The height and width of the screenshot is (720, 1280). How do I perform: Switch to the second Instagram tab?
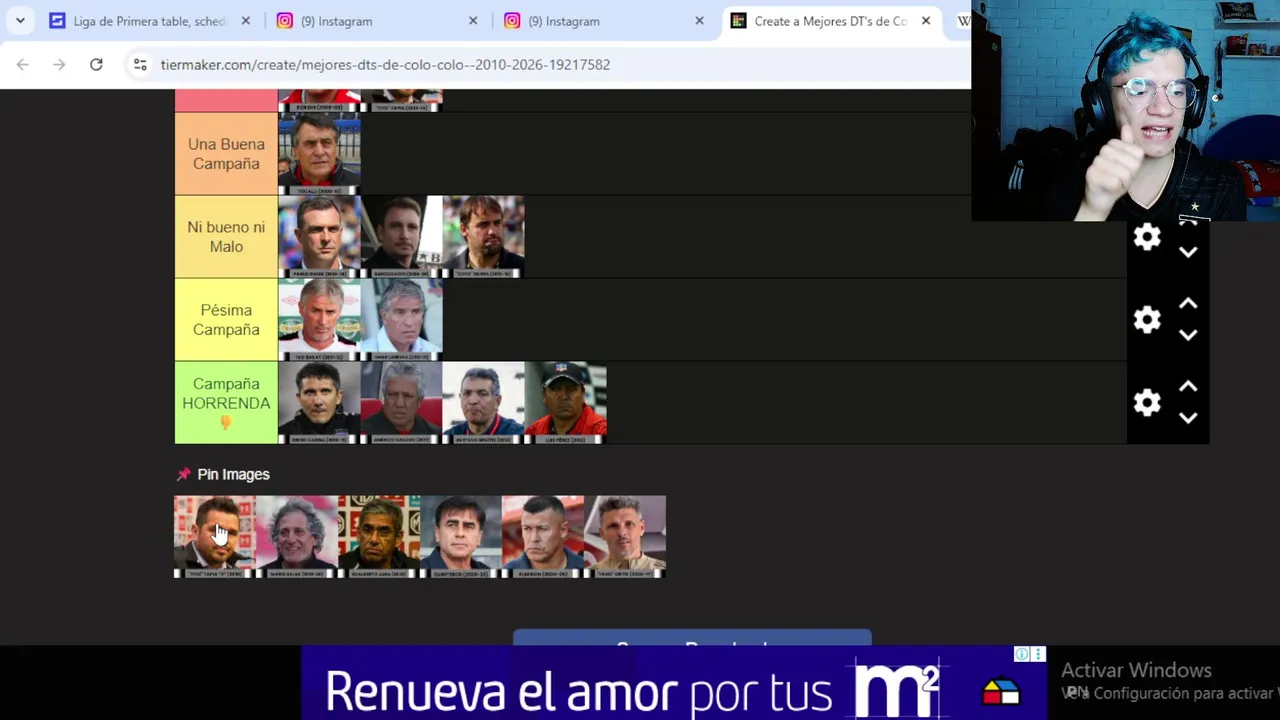coord(605,21)
